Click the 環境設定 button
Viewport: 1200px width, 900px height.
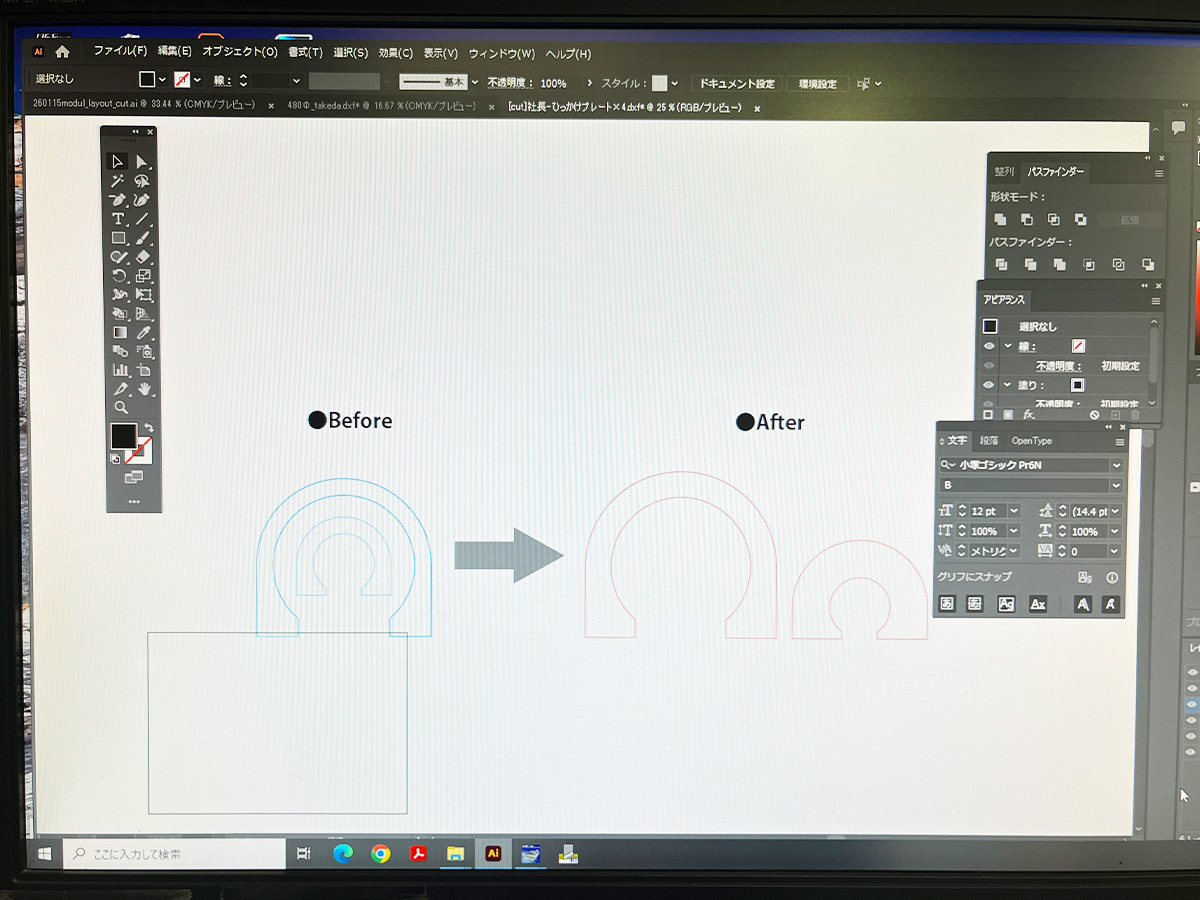817,84
